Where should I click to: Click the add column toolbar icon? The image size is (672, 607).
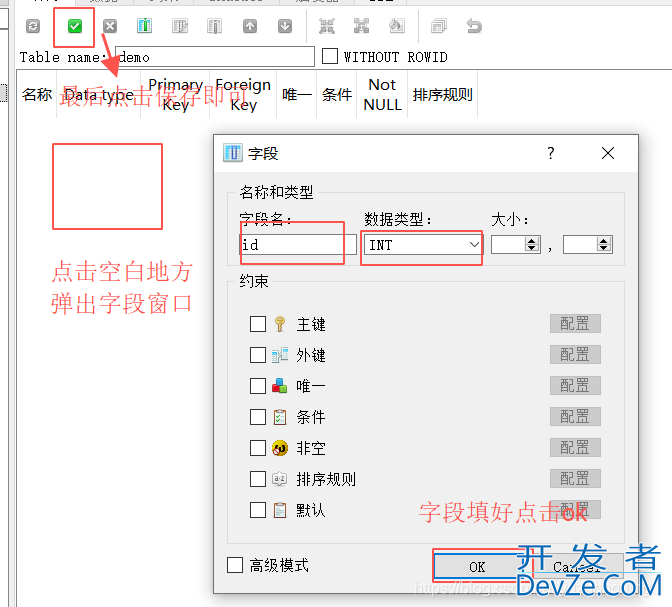pos(145,27)
